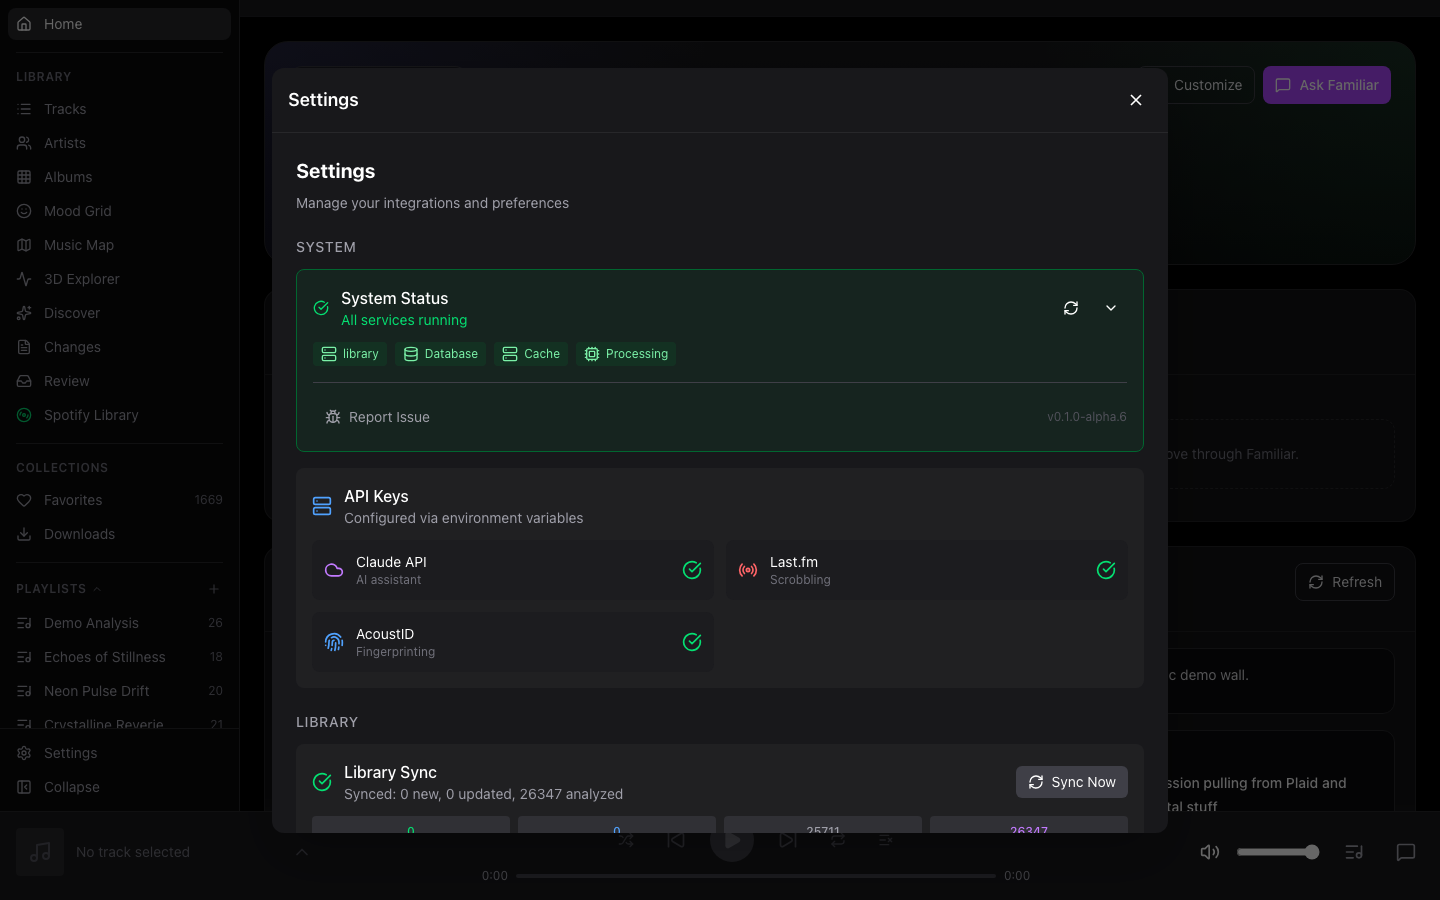
Task: Open Favorites collection
Action: [73, 500]
